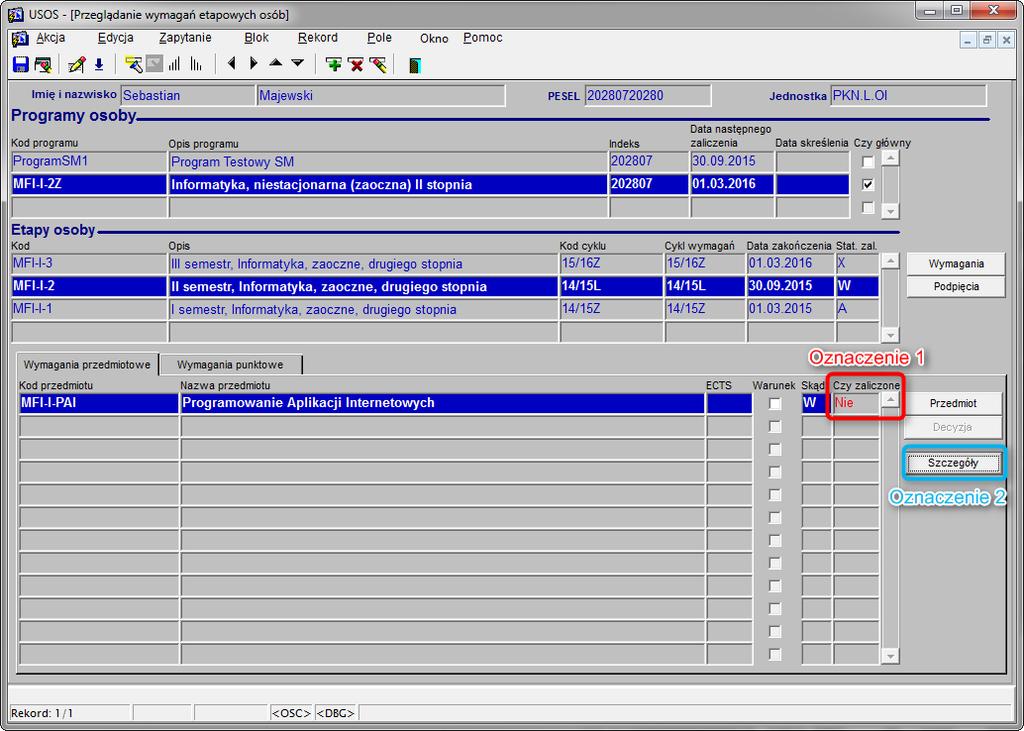Click the Podpięcia button
This screenshot has height=731, width=1024.
point(955,286)
